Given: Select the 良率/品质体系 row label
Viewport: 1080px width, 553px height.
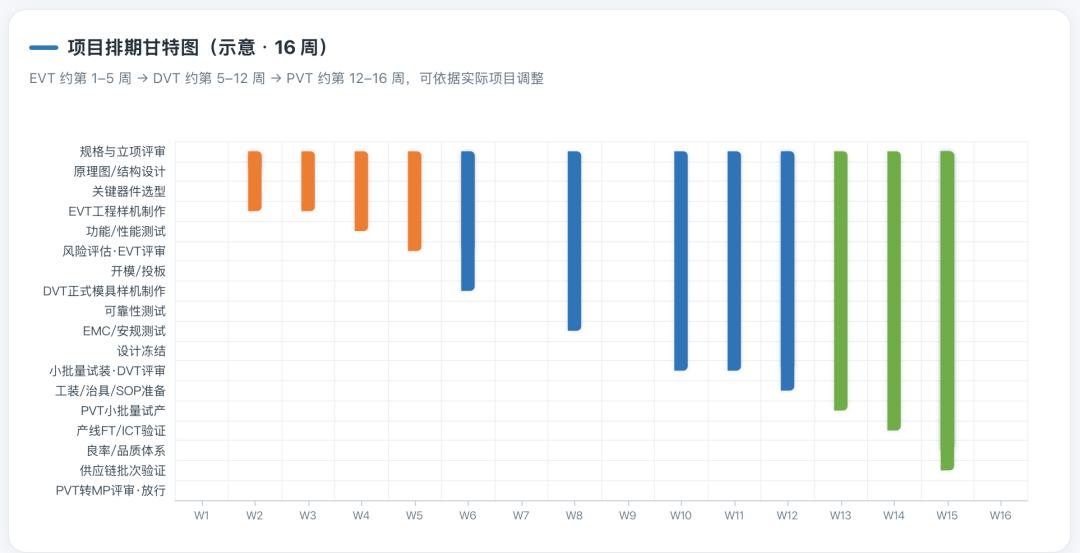Looking at the screenshot, I should coord(126,450).
